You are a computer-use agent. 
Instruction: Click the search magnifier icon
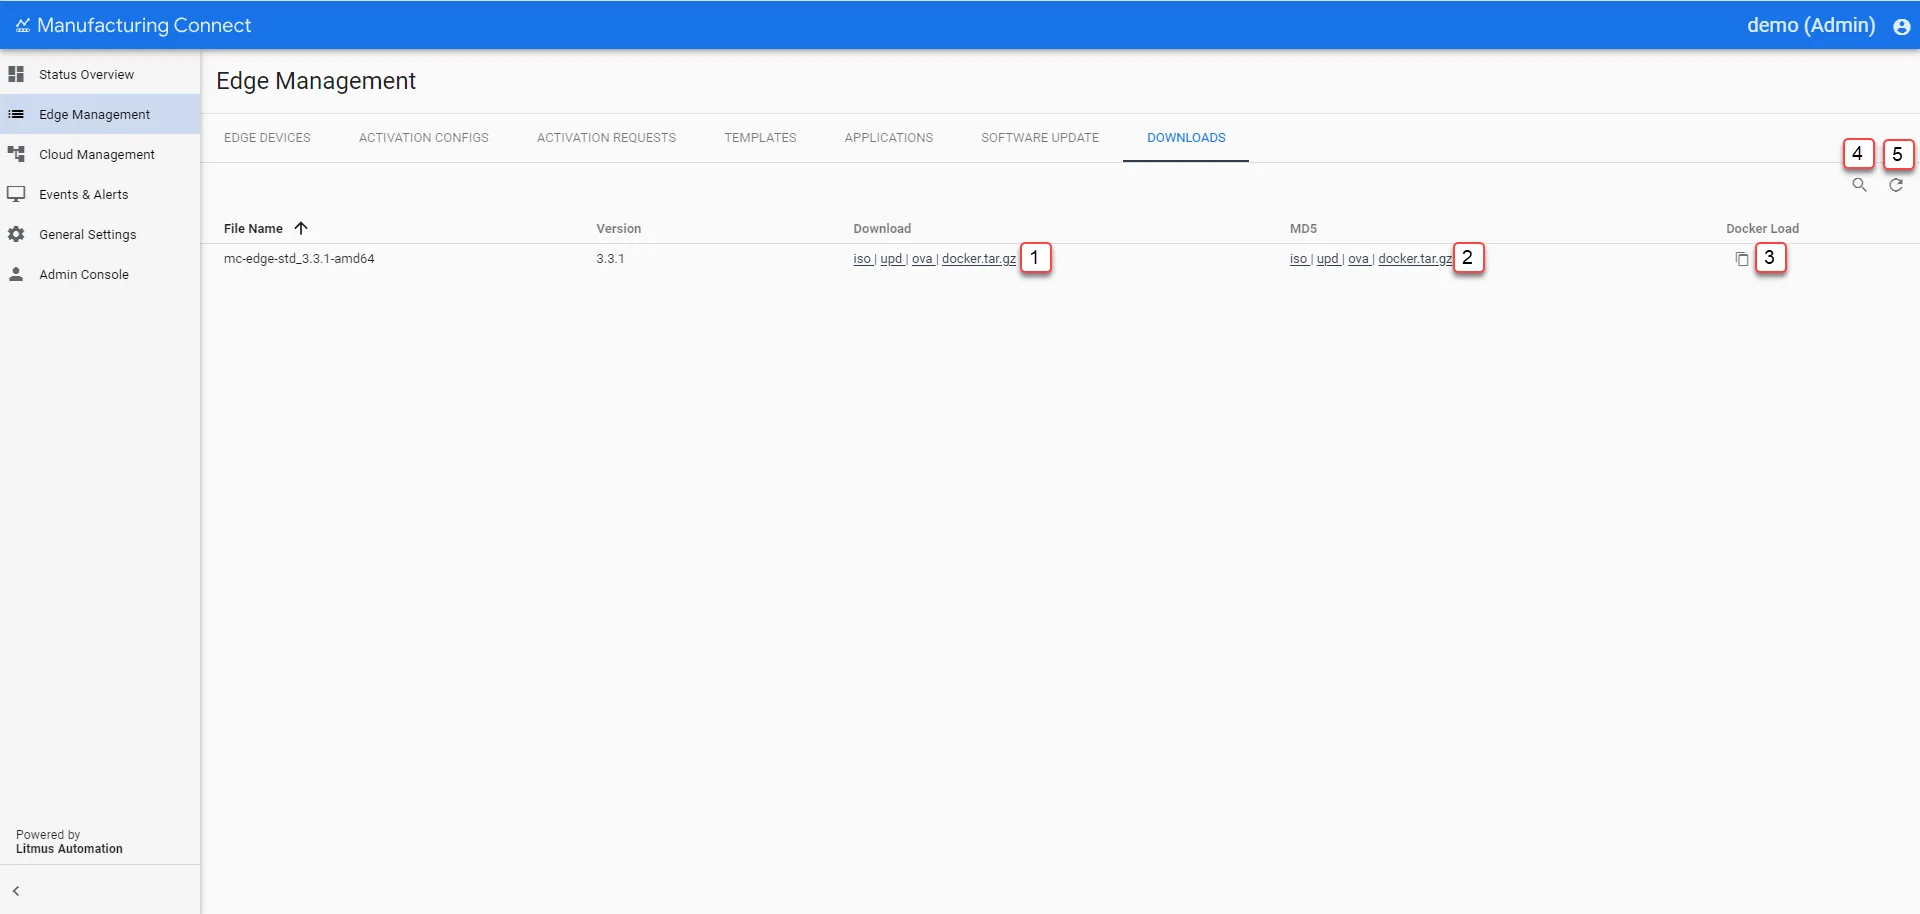1859,185
